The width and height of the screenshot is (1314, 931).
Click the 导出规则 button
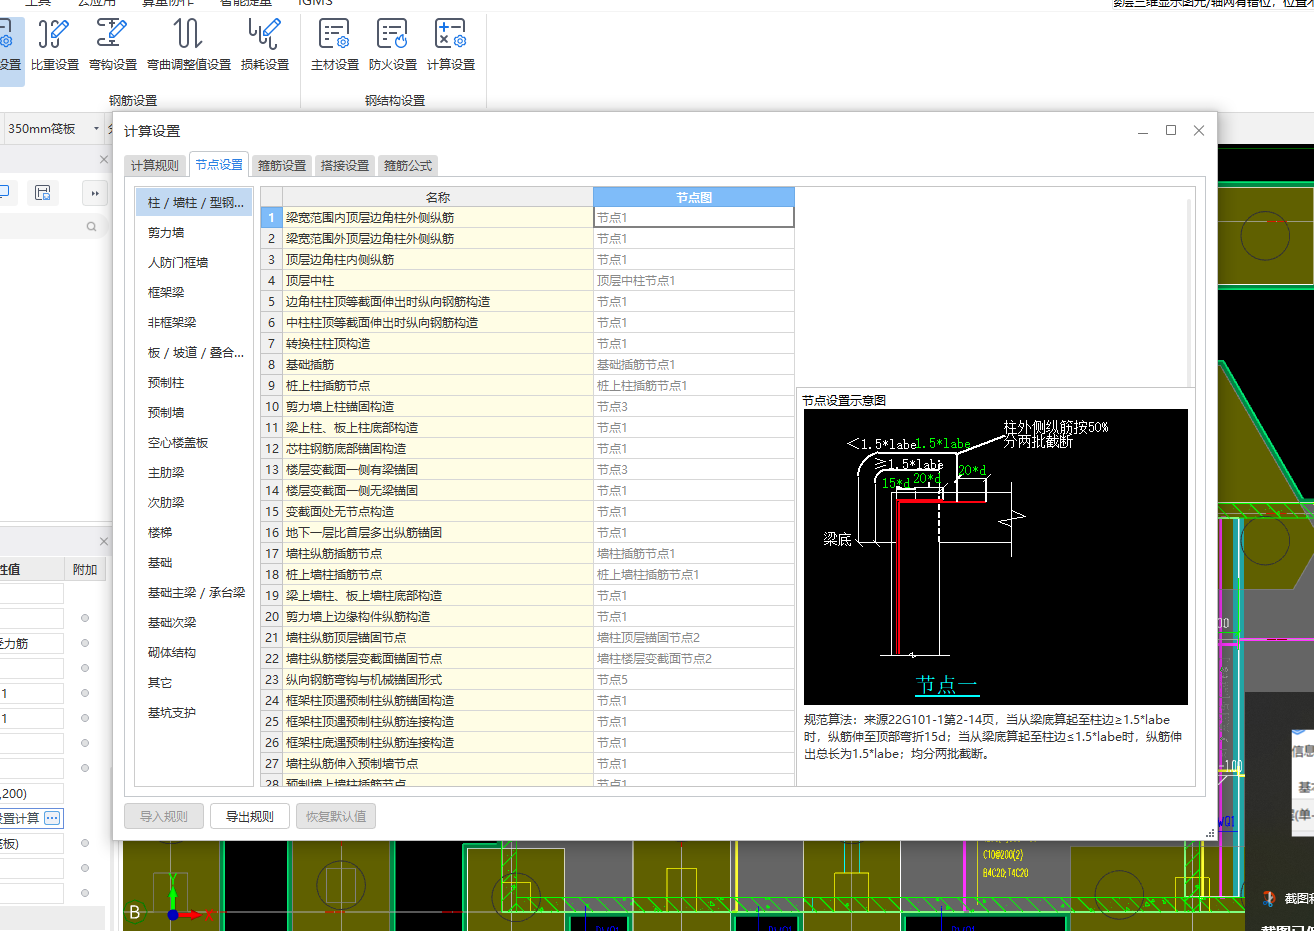pos(249,816)
